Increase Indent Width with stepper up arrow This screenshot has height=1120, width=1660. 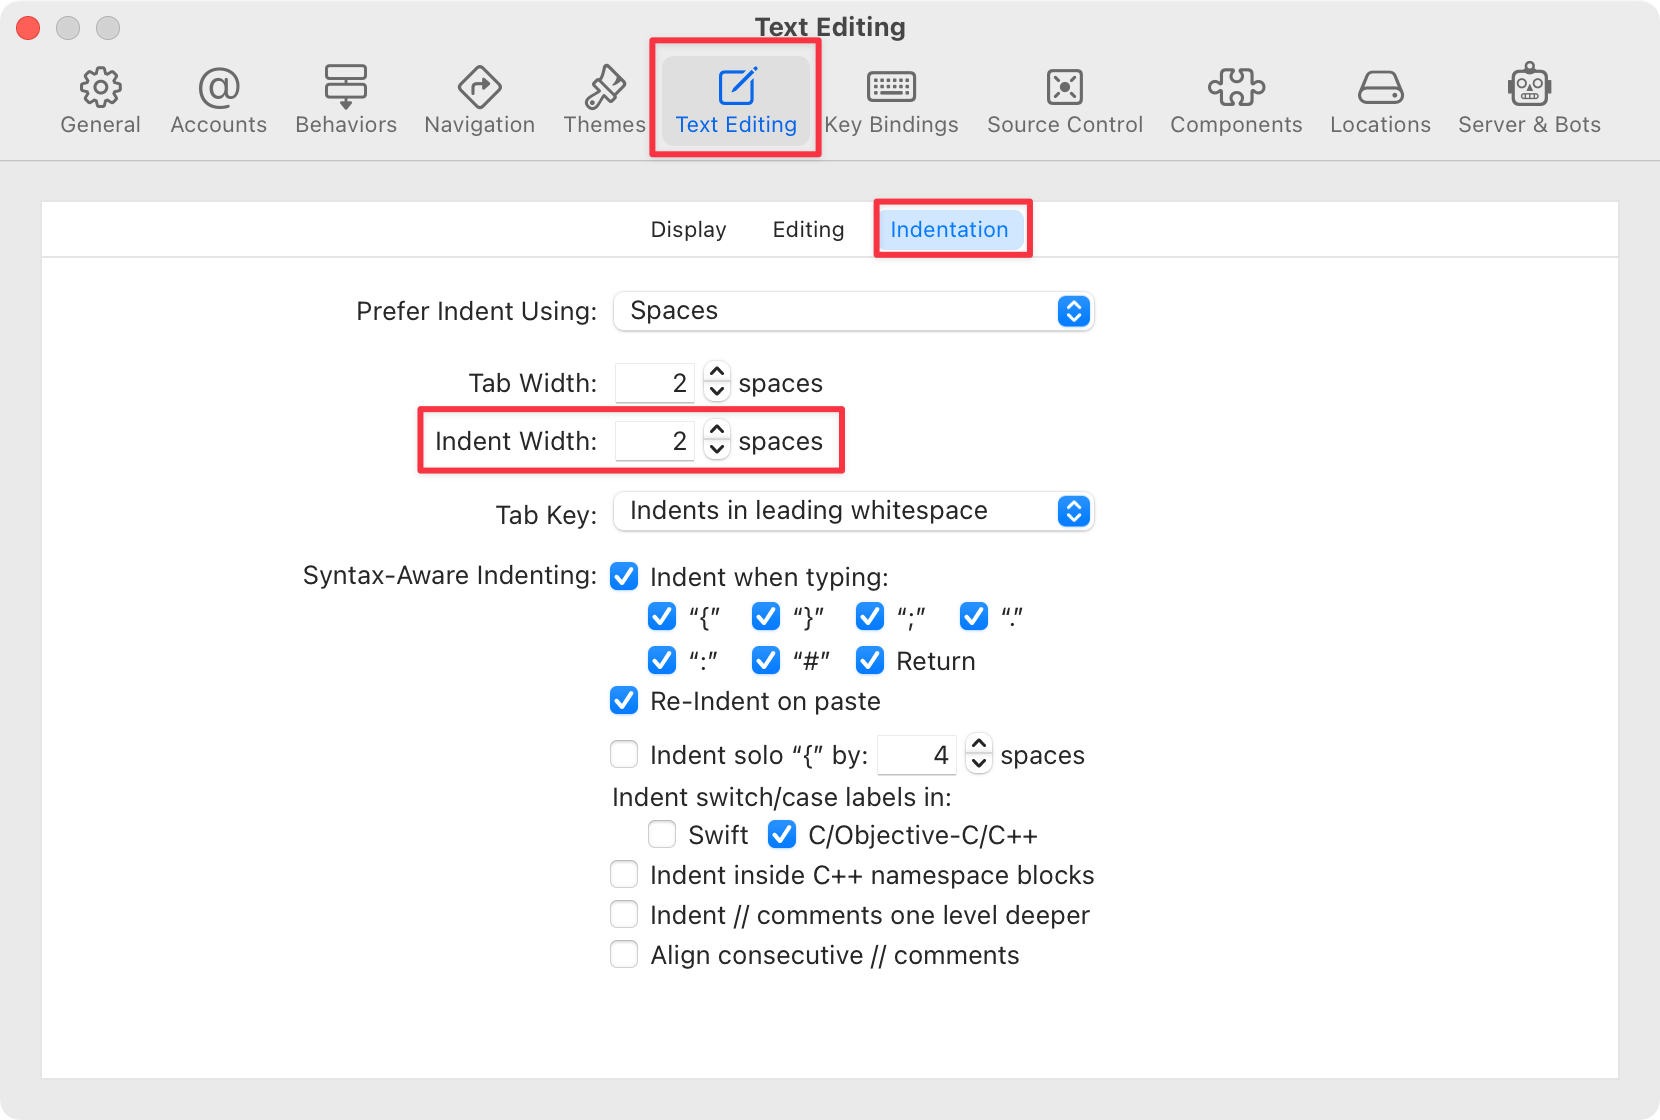tap(717, 431)
